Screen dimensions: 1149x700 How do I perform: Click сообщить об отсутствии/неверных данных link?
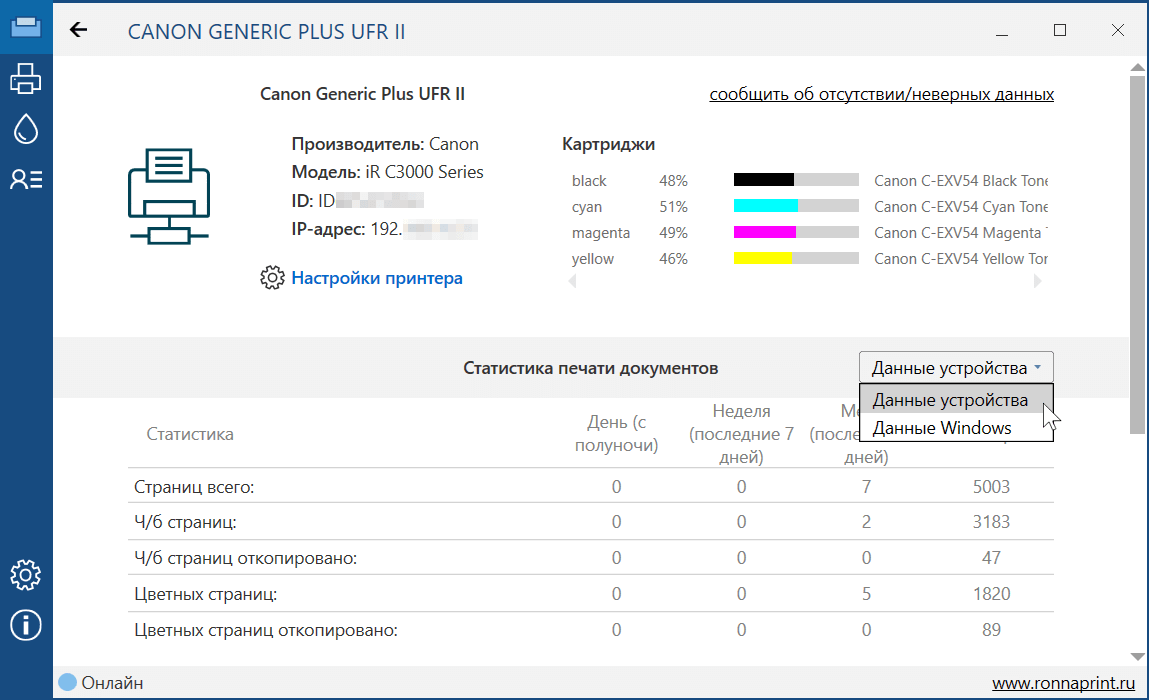pyautogui.click(x=882, y=95)
